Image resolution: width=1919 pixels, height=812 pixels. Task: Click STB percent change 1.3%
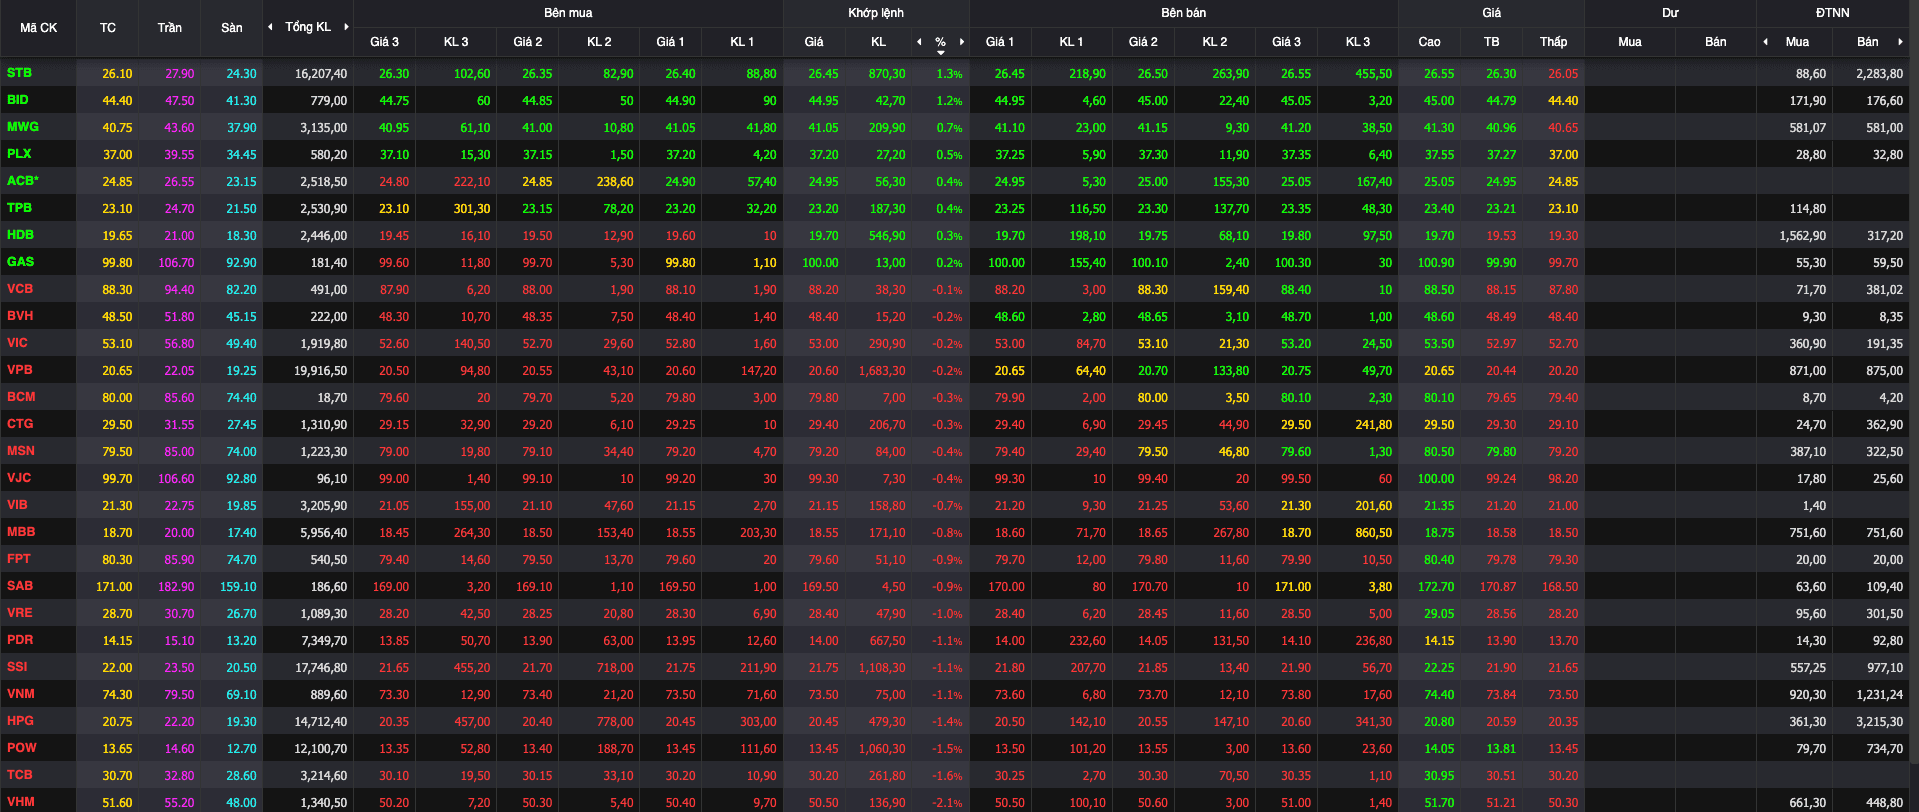pos(950,74)
